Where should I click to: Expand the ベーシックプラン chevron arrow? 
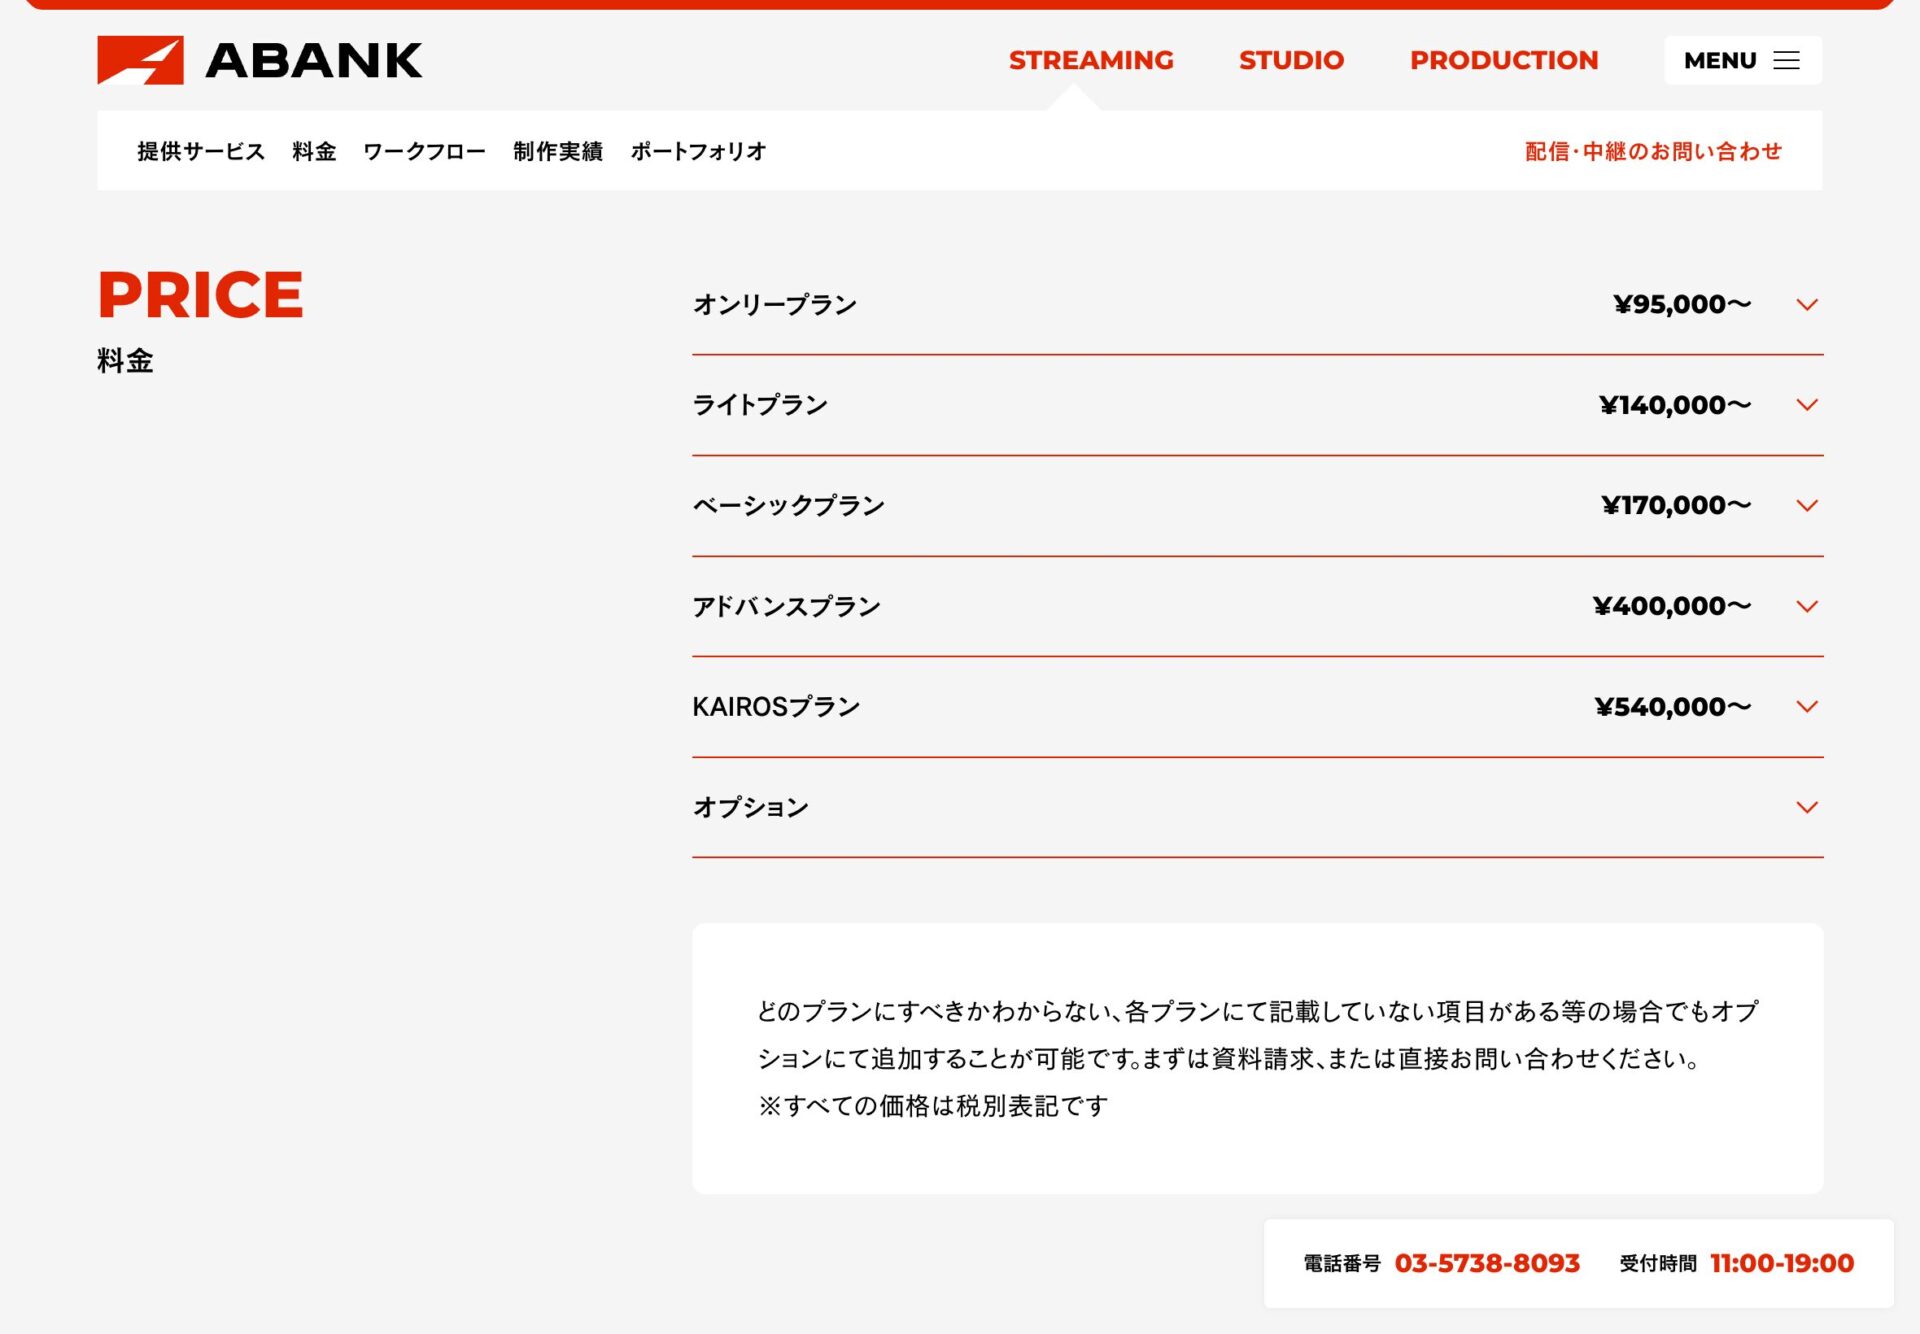(1806, 506)
